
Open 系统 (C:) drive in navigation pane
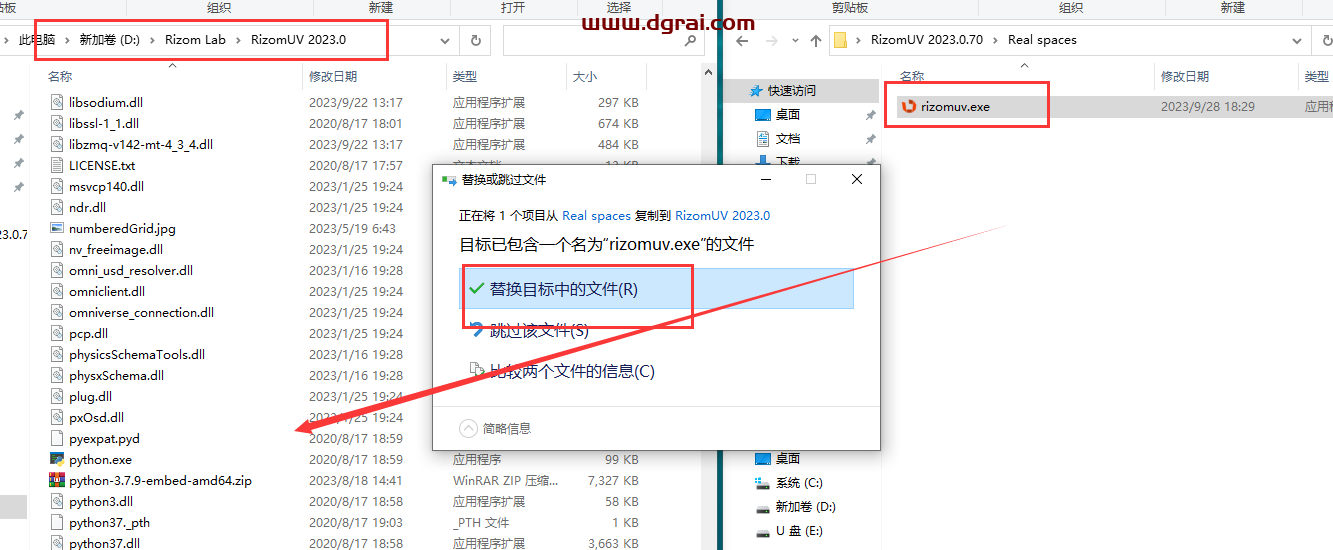point(798,483)
